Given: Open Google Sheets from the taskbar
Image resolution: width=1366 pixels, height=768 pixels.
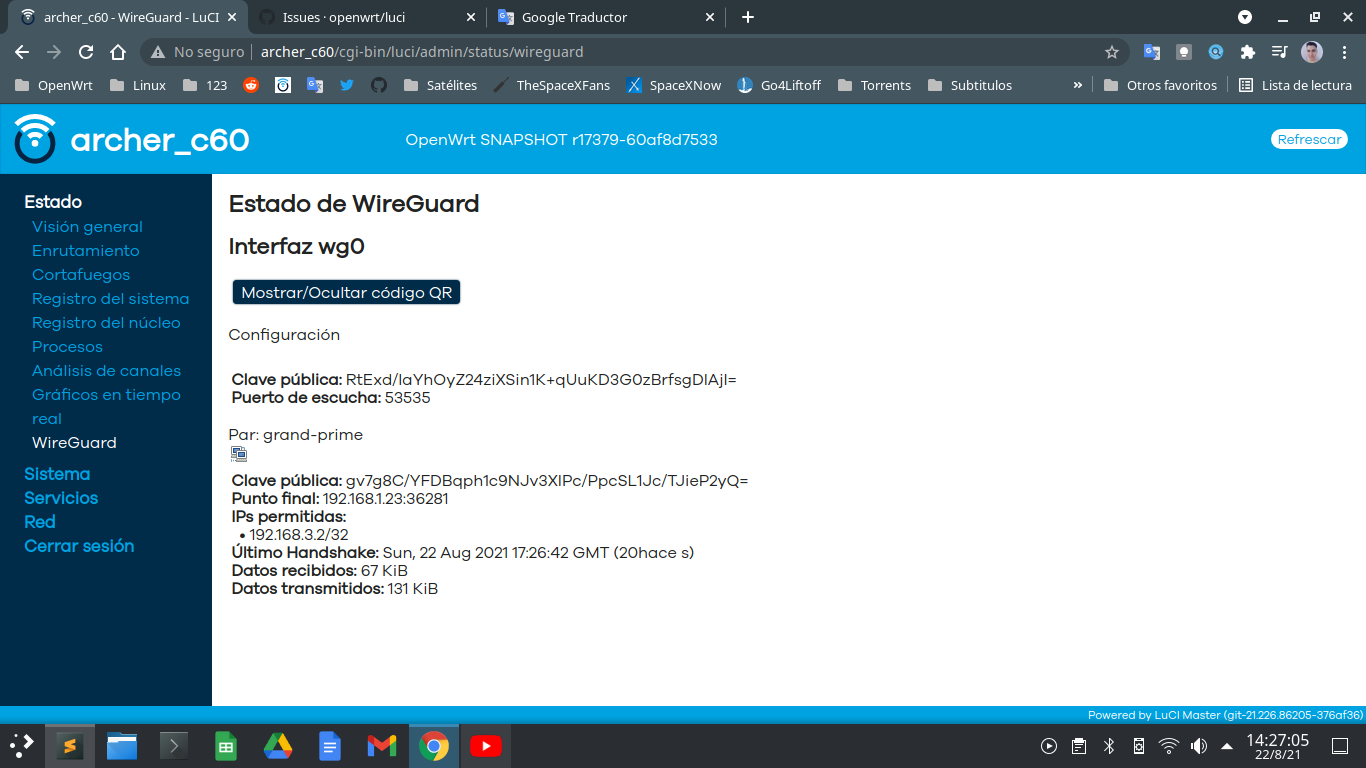Looking at the screenshot, I should click(226, 746).
